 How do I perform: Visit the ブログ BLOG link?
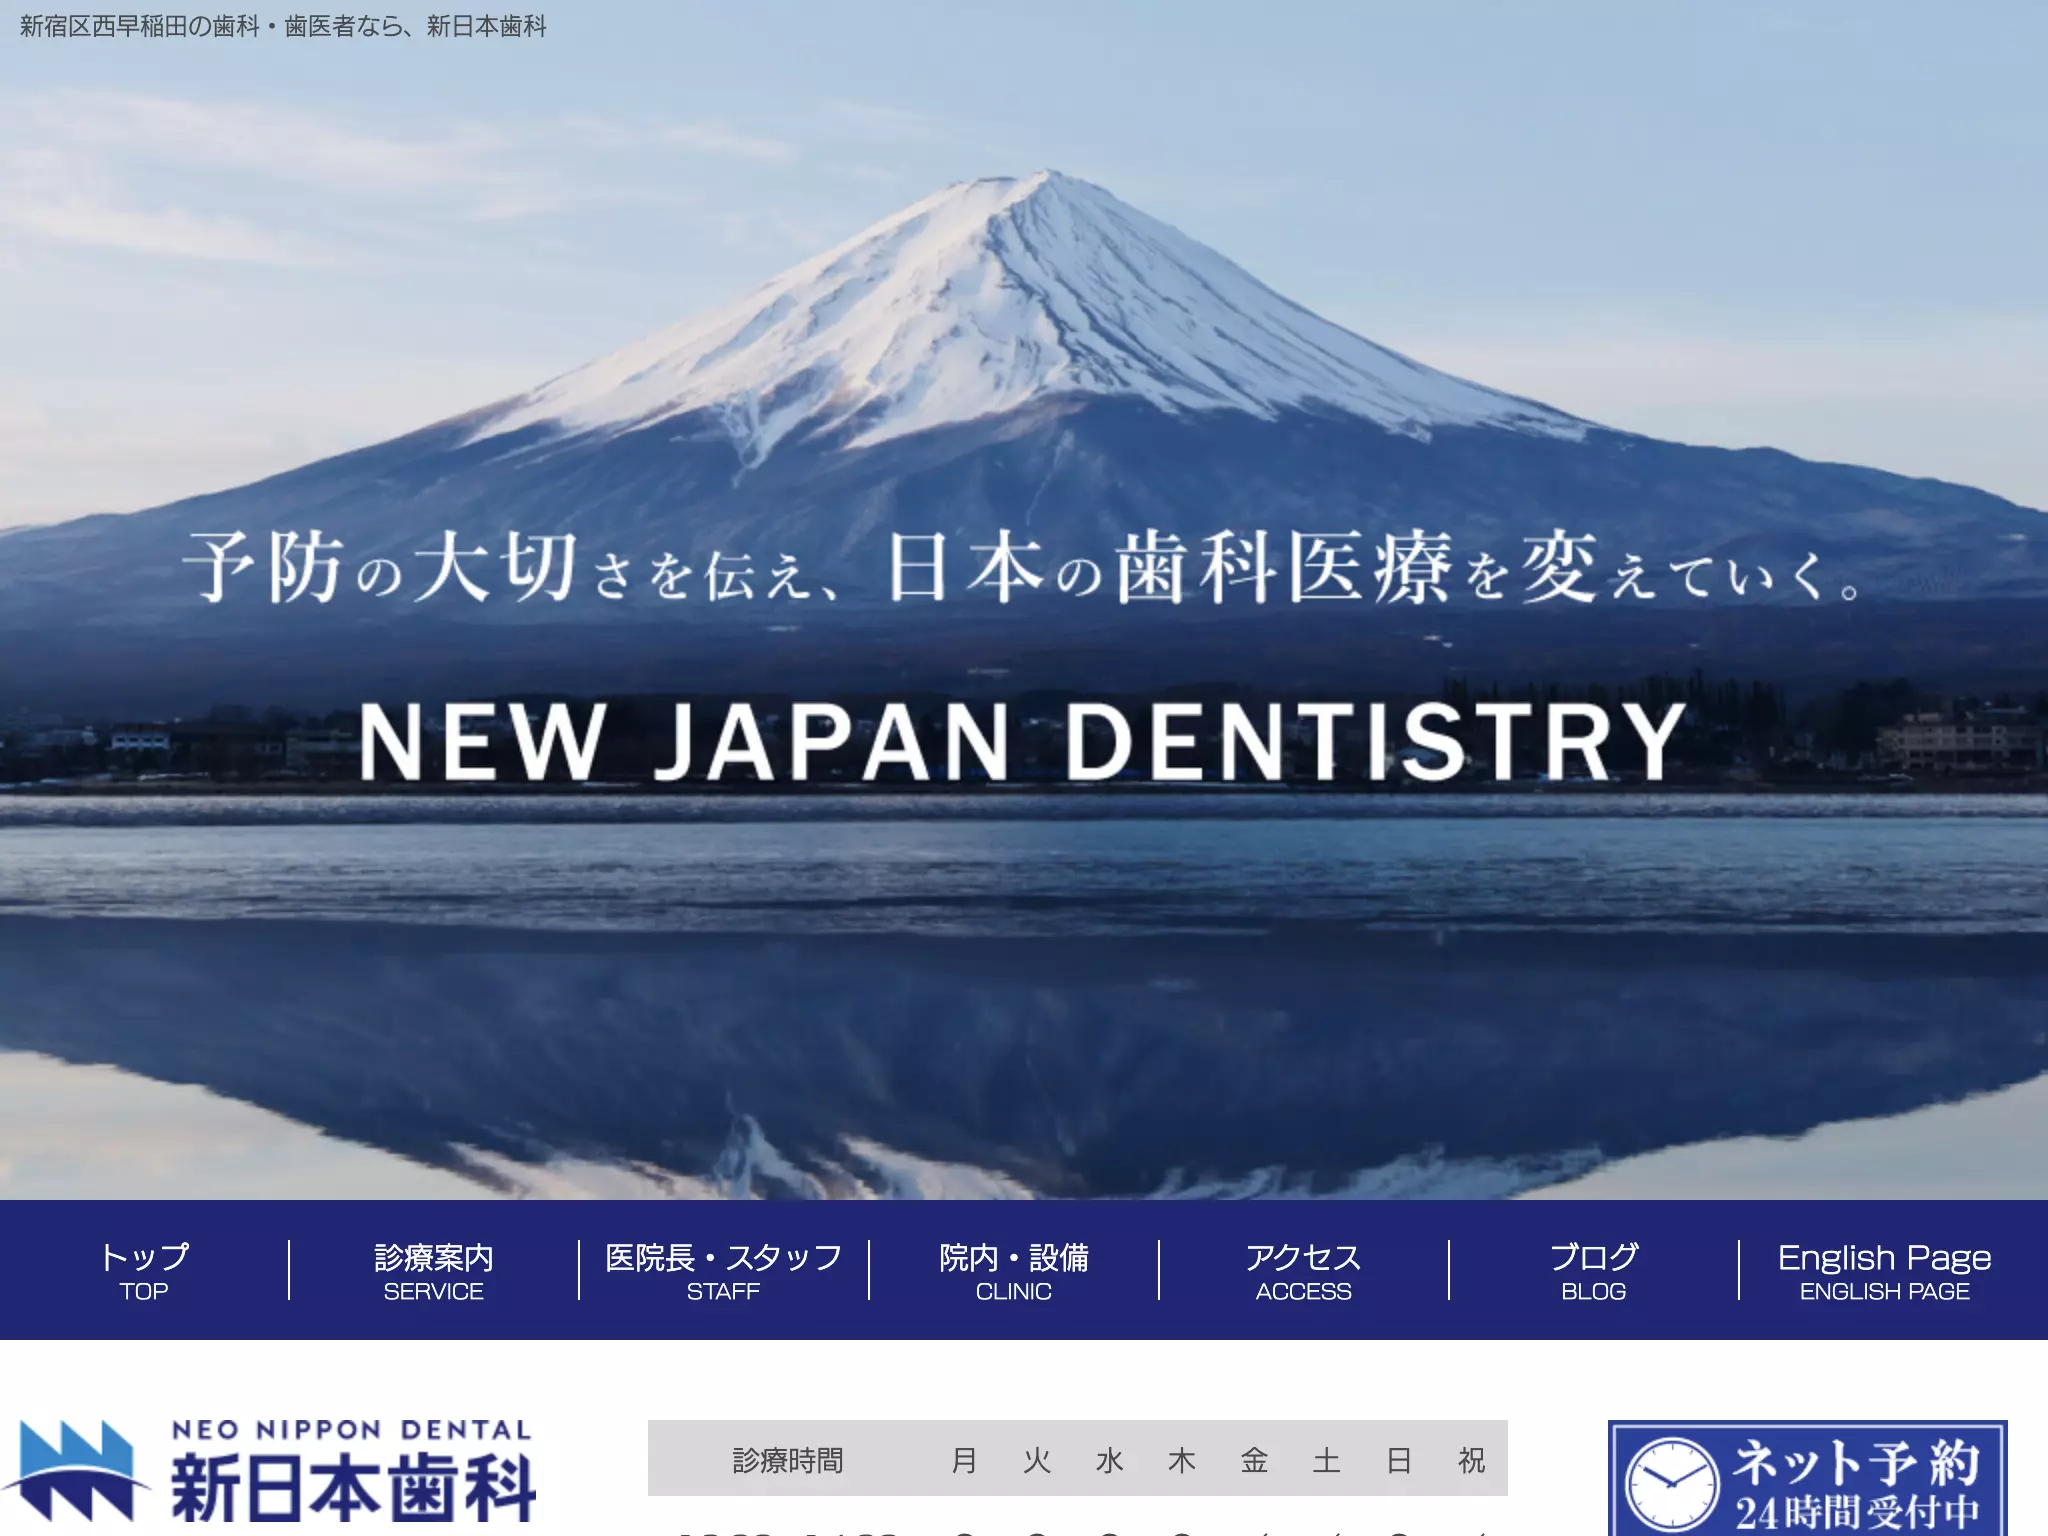point(1594,1270)
